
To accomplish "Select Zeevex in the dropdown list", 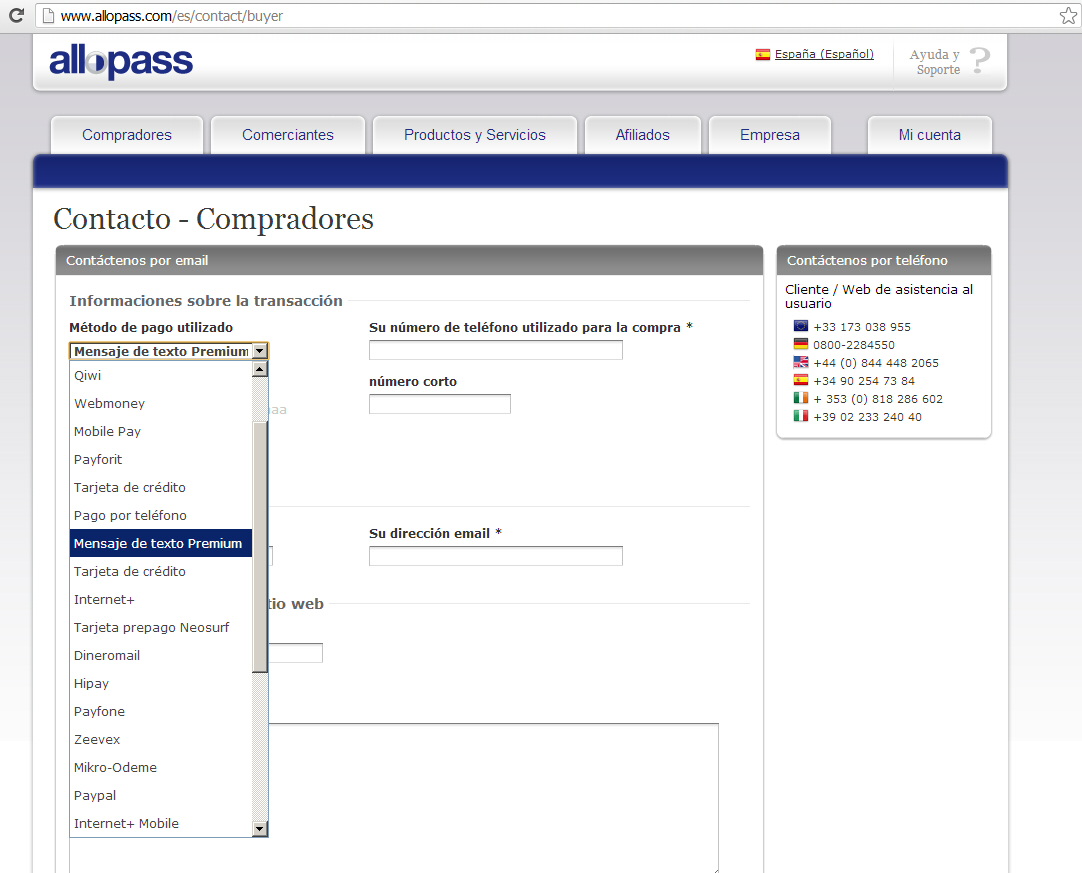I will tap(161, 740).
